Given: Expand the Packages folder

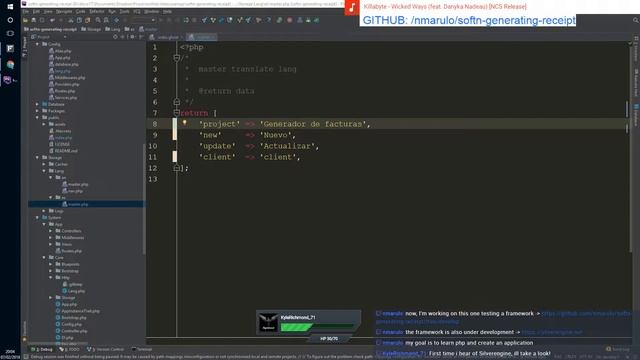Looking at the screenshot, I should 37,111.
